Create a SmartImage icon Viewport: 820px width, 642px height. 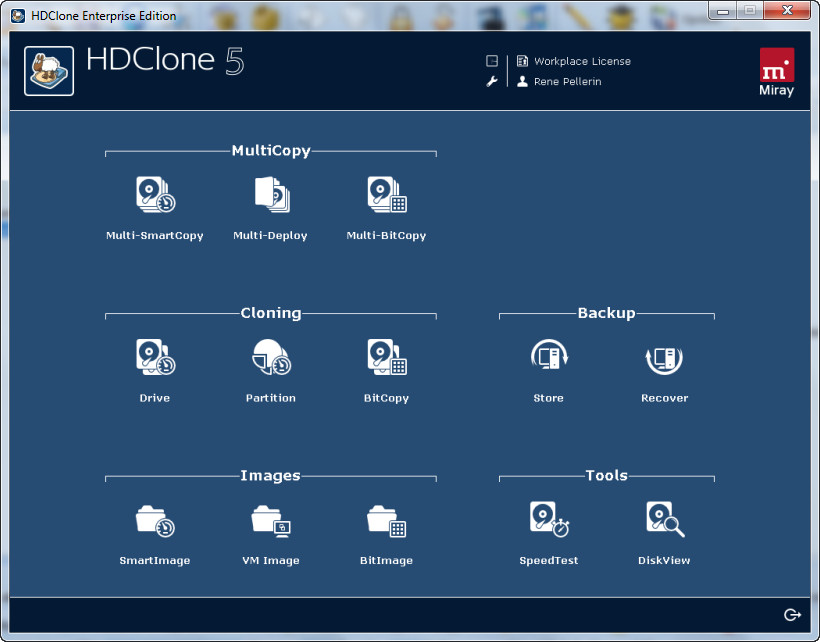(155, 521)
